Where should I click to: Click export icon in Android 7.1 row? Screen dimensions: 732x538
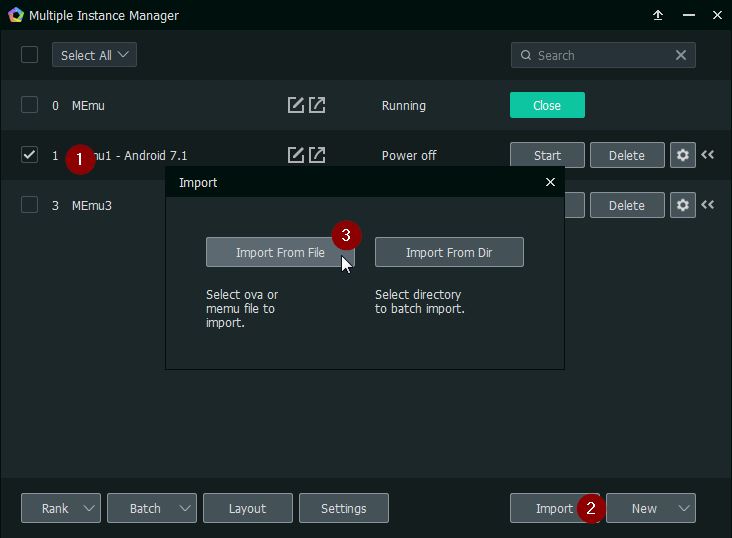point(317,155)
